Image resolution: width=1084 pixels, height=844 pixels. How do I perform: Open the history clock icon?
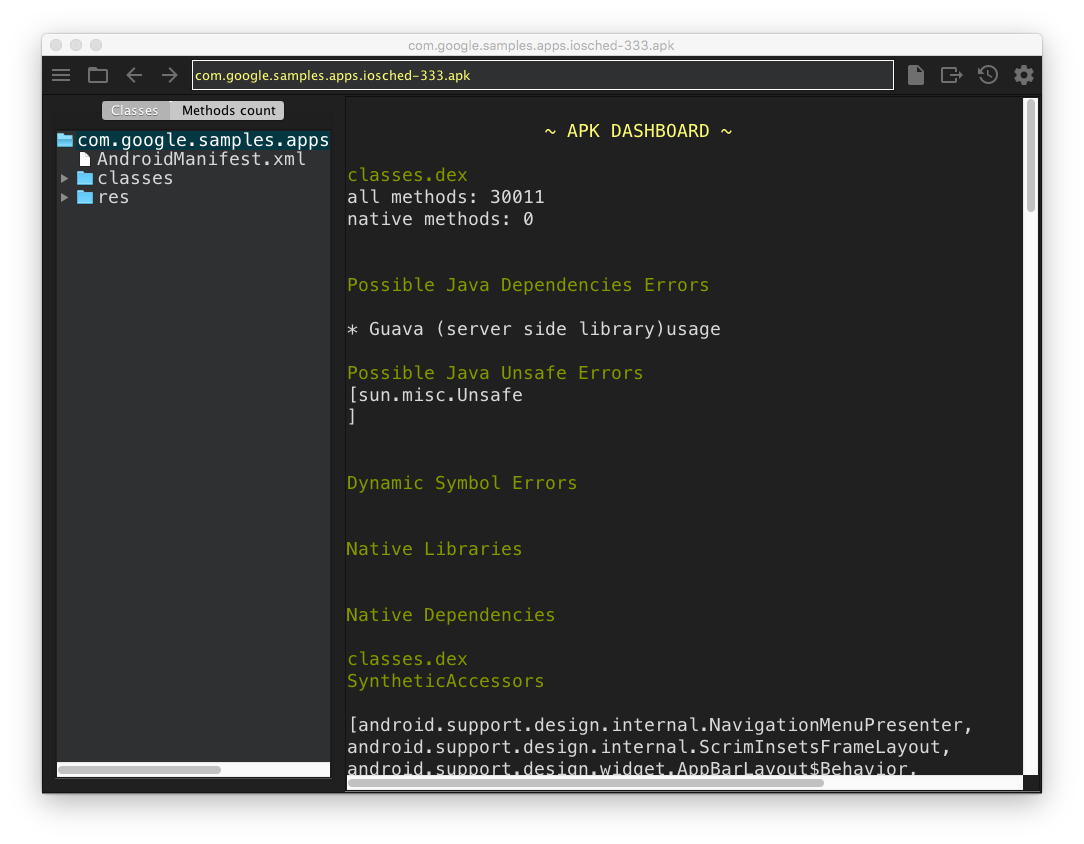pyautogui.click(x=988, y=75)
